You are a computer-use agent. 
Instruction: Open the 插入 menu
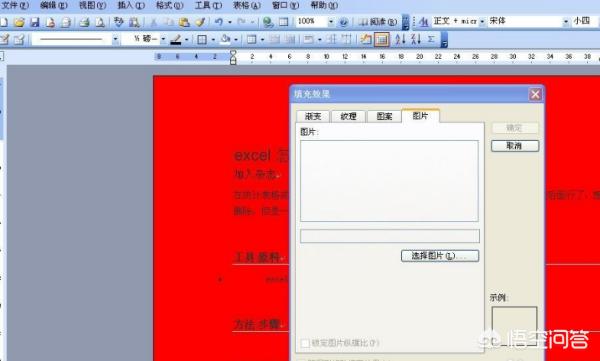tap(131, 5)
